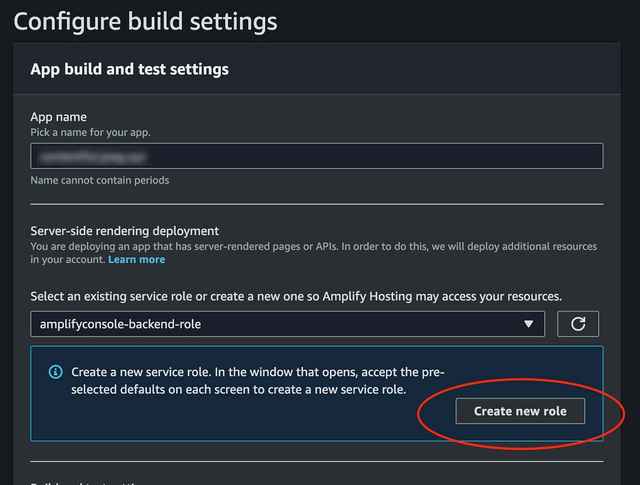Click the Server-side rendering deployment heading
The height and width of the screenshot is (485, 640).
coord(124,231)
